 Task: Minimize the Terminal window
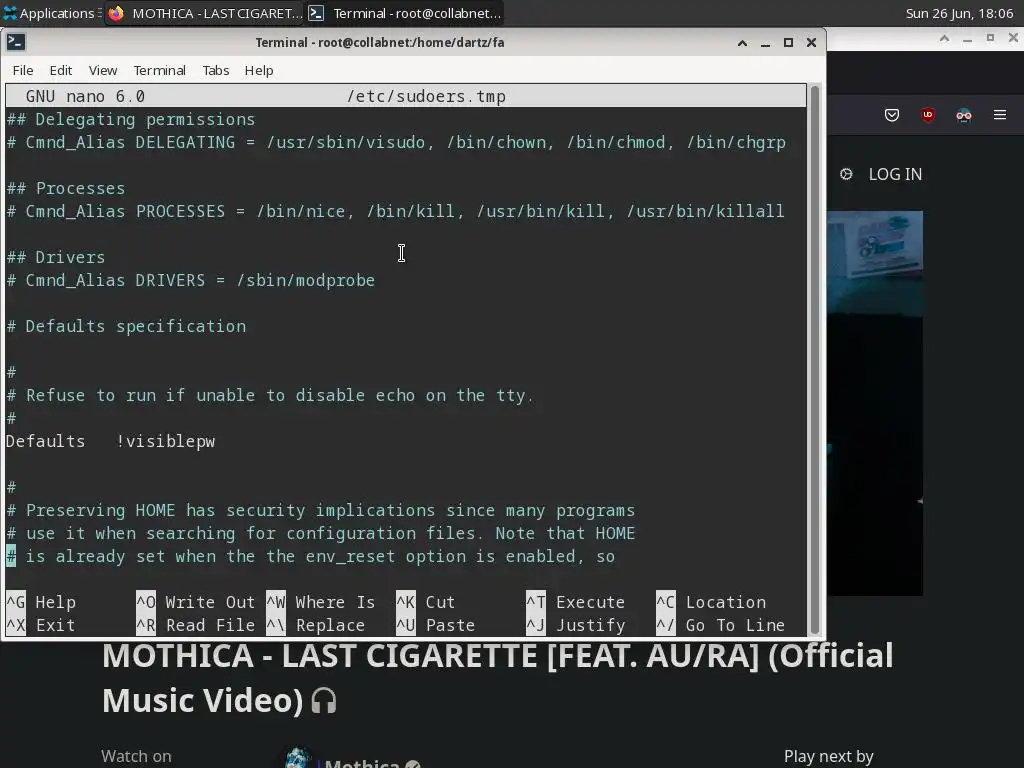[765, 43]
